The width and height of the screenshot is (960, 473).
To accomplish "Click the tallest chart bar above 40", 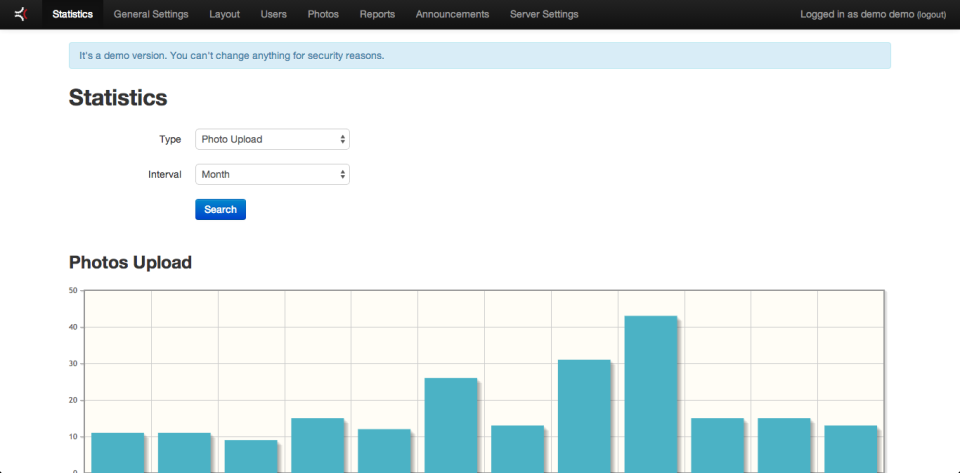I will pos(651,394).
